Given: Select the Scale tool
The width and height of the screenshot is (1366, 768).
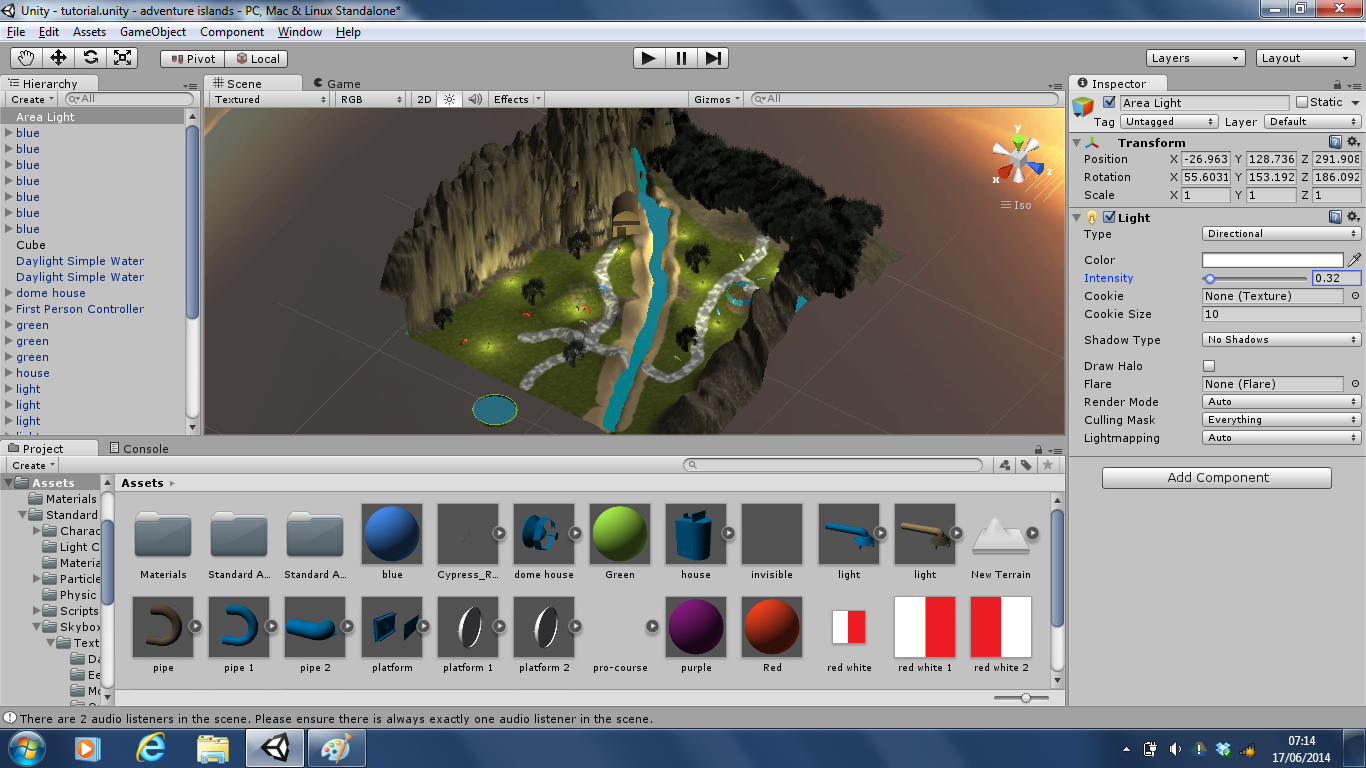Looking at the screenshot, I should click(122, 58).
